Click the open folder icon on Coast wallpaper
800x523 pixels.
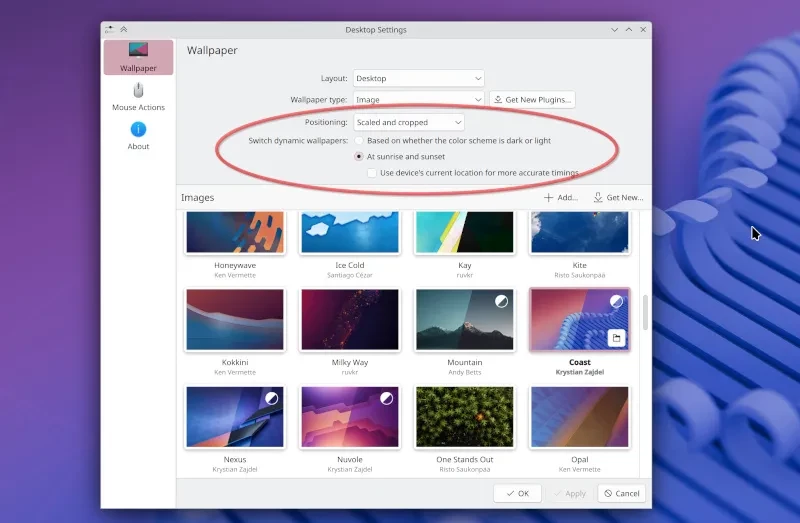616,338
